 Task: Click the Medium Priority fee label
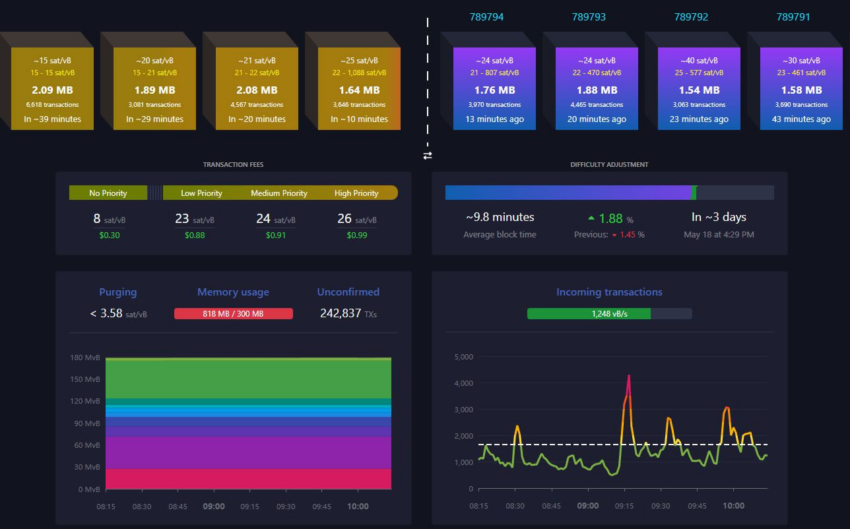[279, 193]
